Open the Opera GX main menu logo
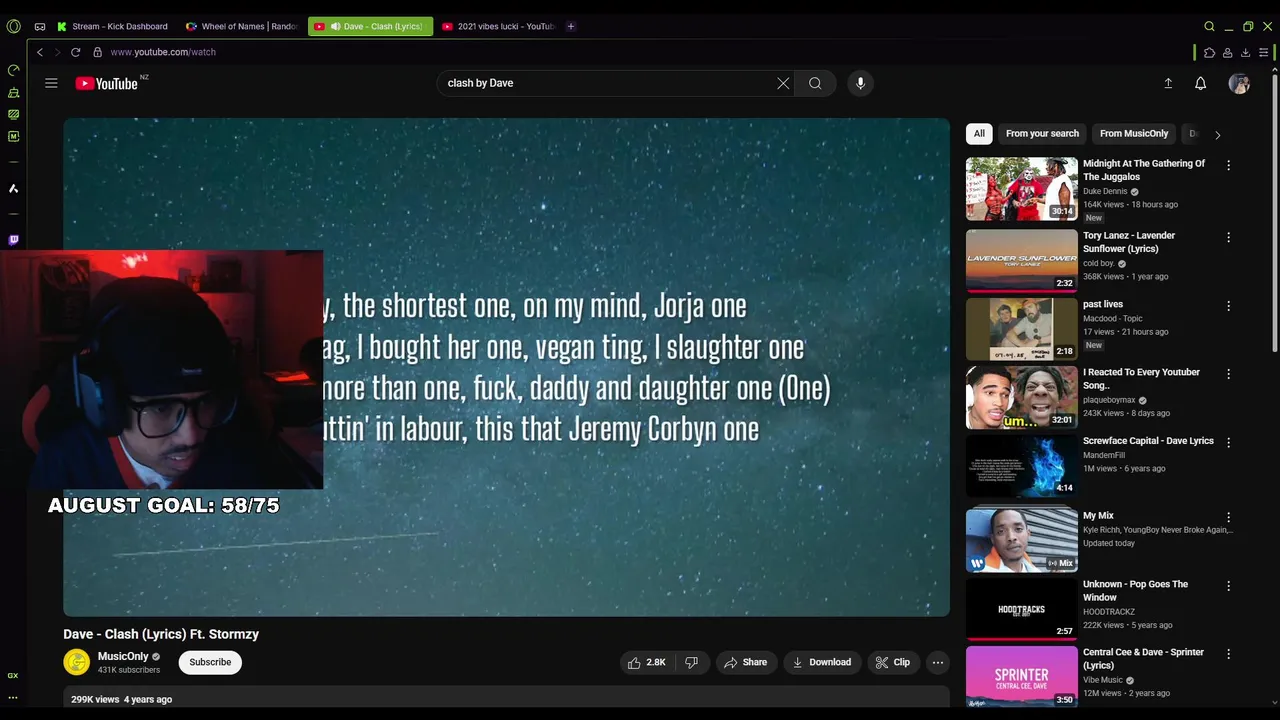The image size is (1280, 720). pos(13,26)
